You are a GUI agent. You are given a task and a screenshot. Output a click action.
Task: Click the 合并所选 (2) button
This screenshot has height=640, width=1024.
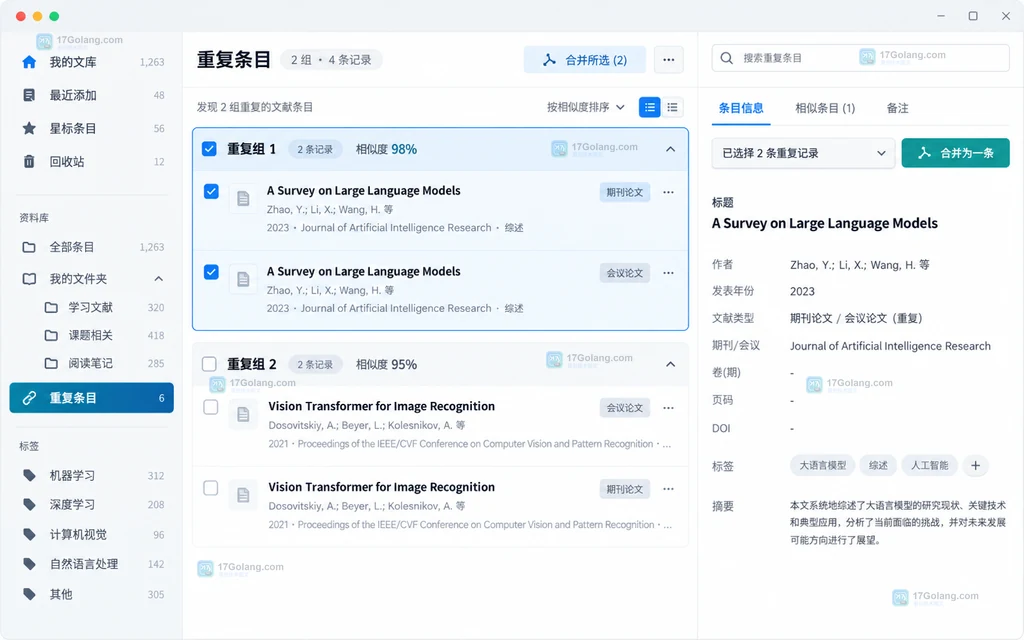[x=584, y=59]
